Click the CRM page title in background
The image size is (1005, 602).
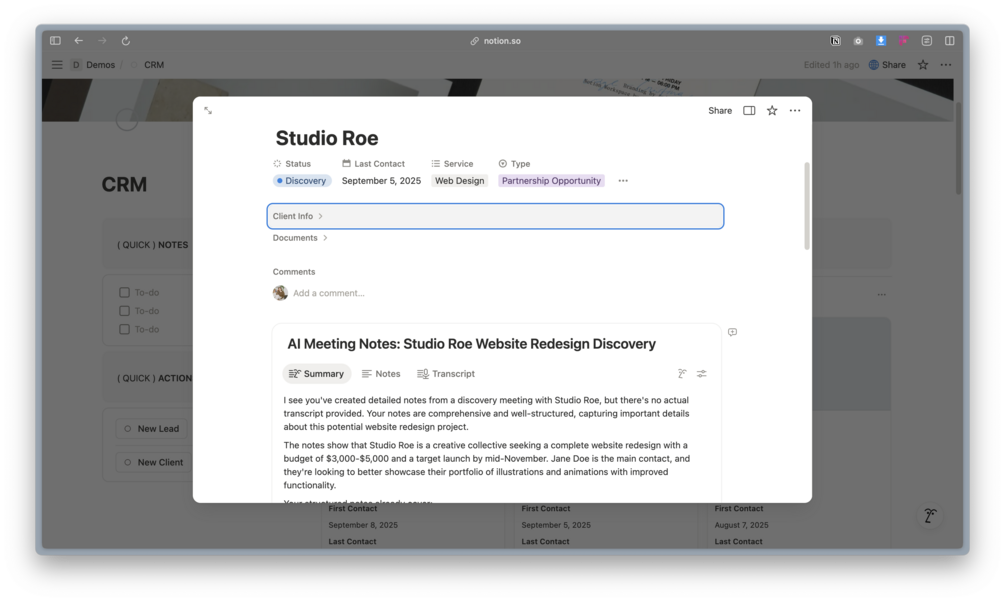(124, 185)
